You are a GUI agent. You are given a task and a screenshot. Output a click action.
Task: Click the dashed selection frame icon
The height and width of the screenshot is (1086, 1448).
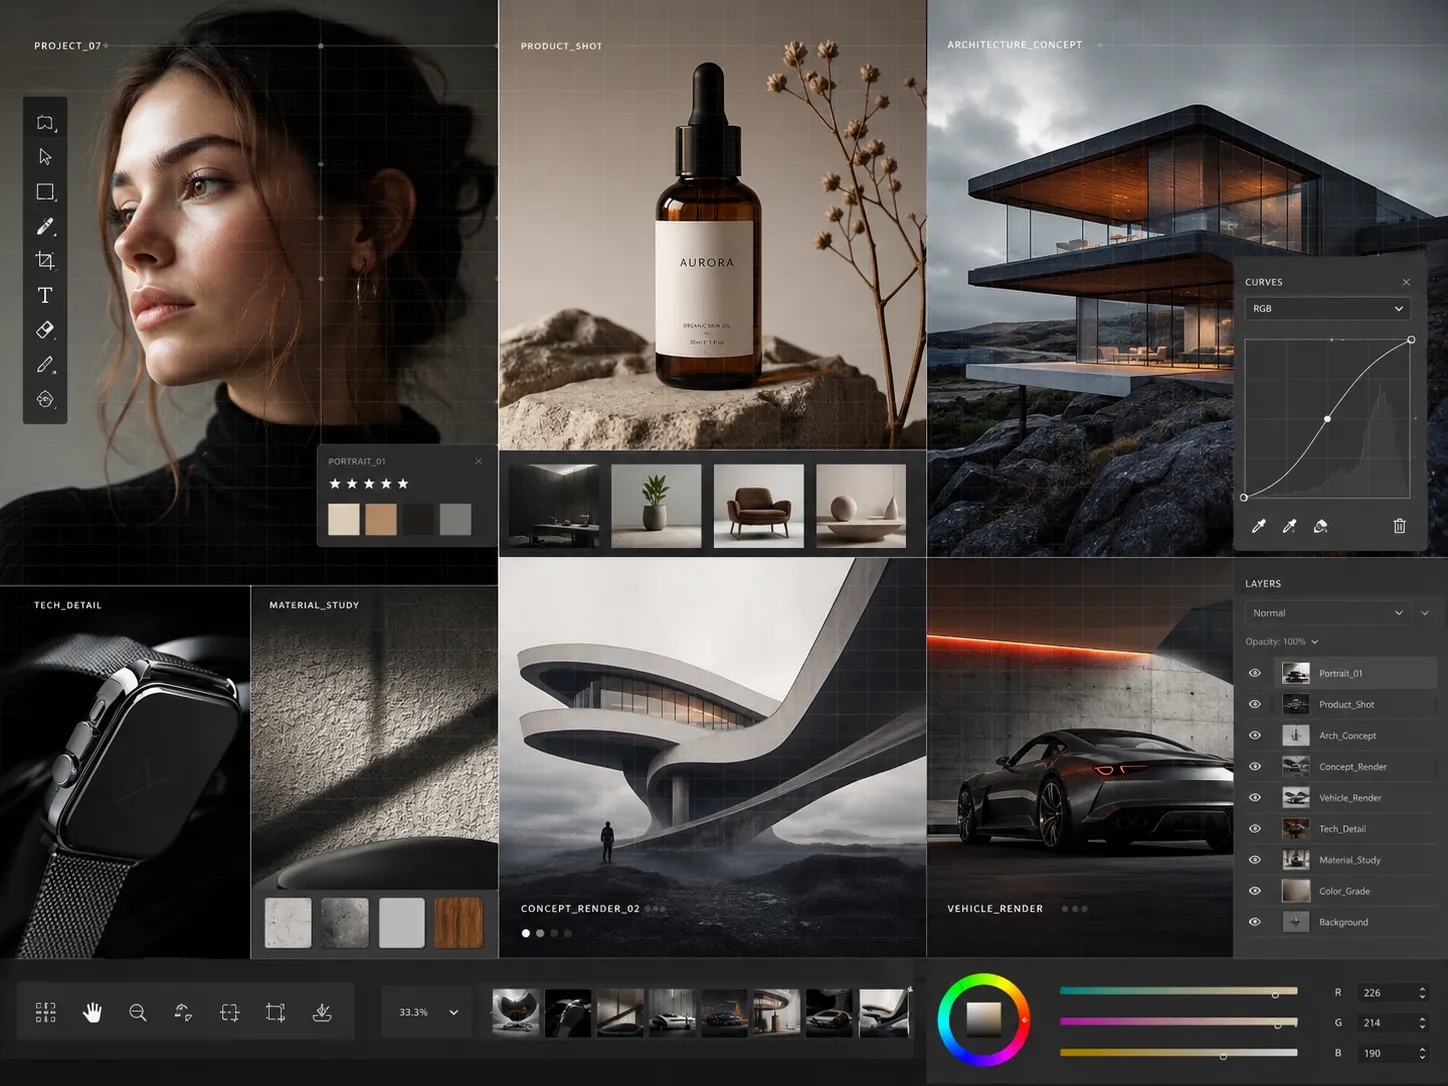pos(229,1013)
